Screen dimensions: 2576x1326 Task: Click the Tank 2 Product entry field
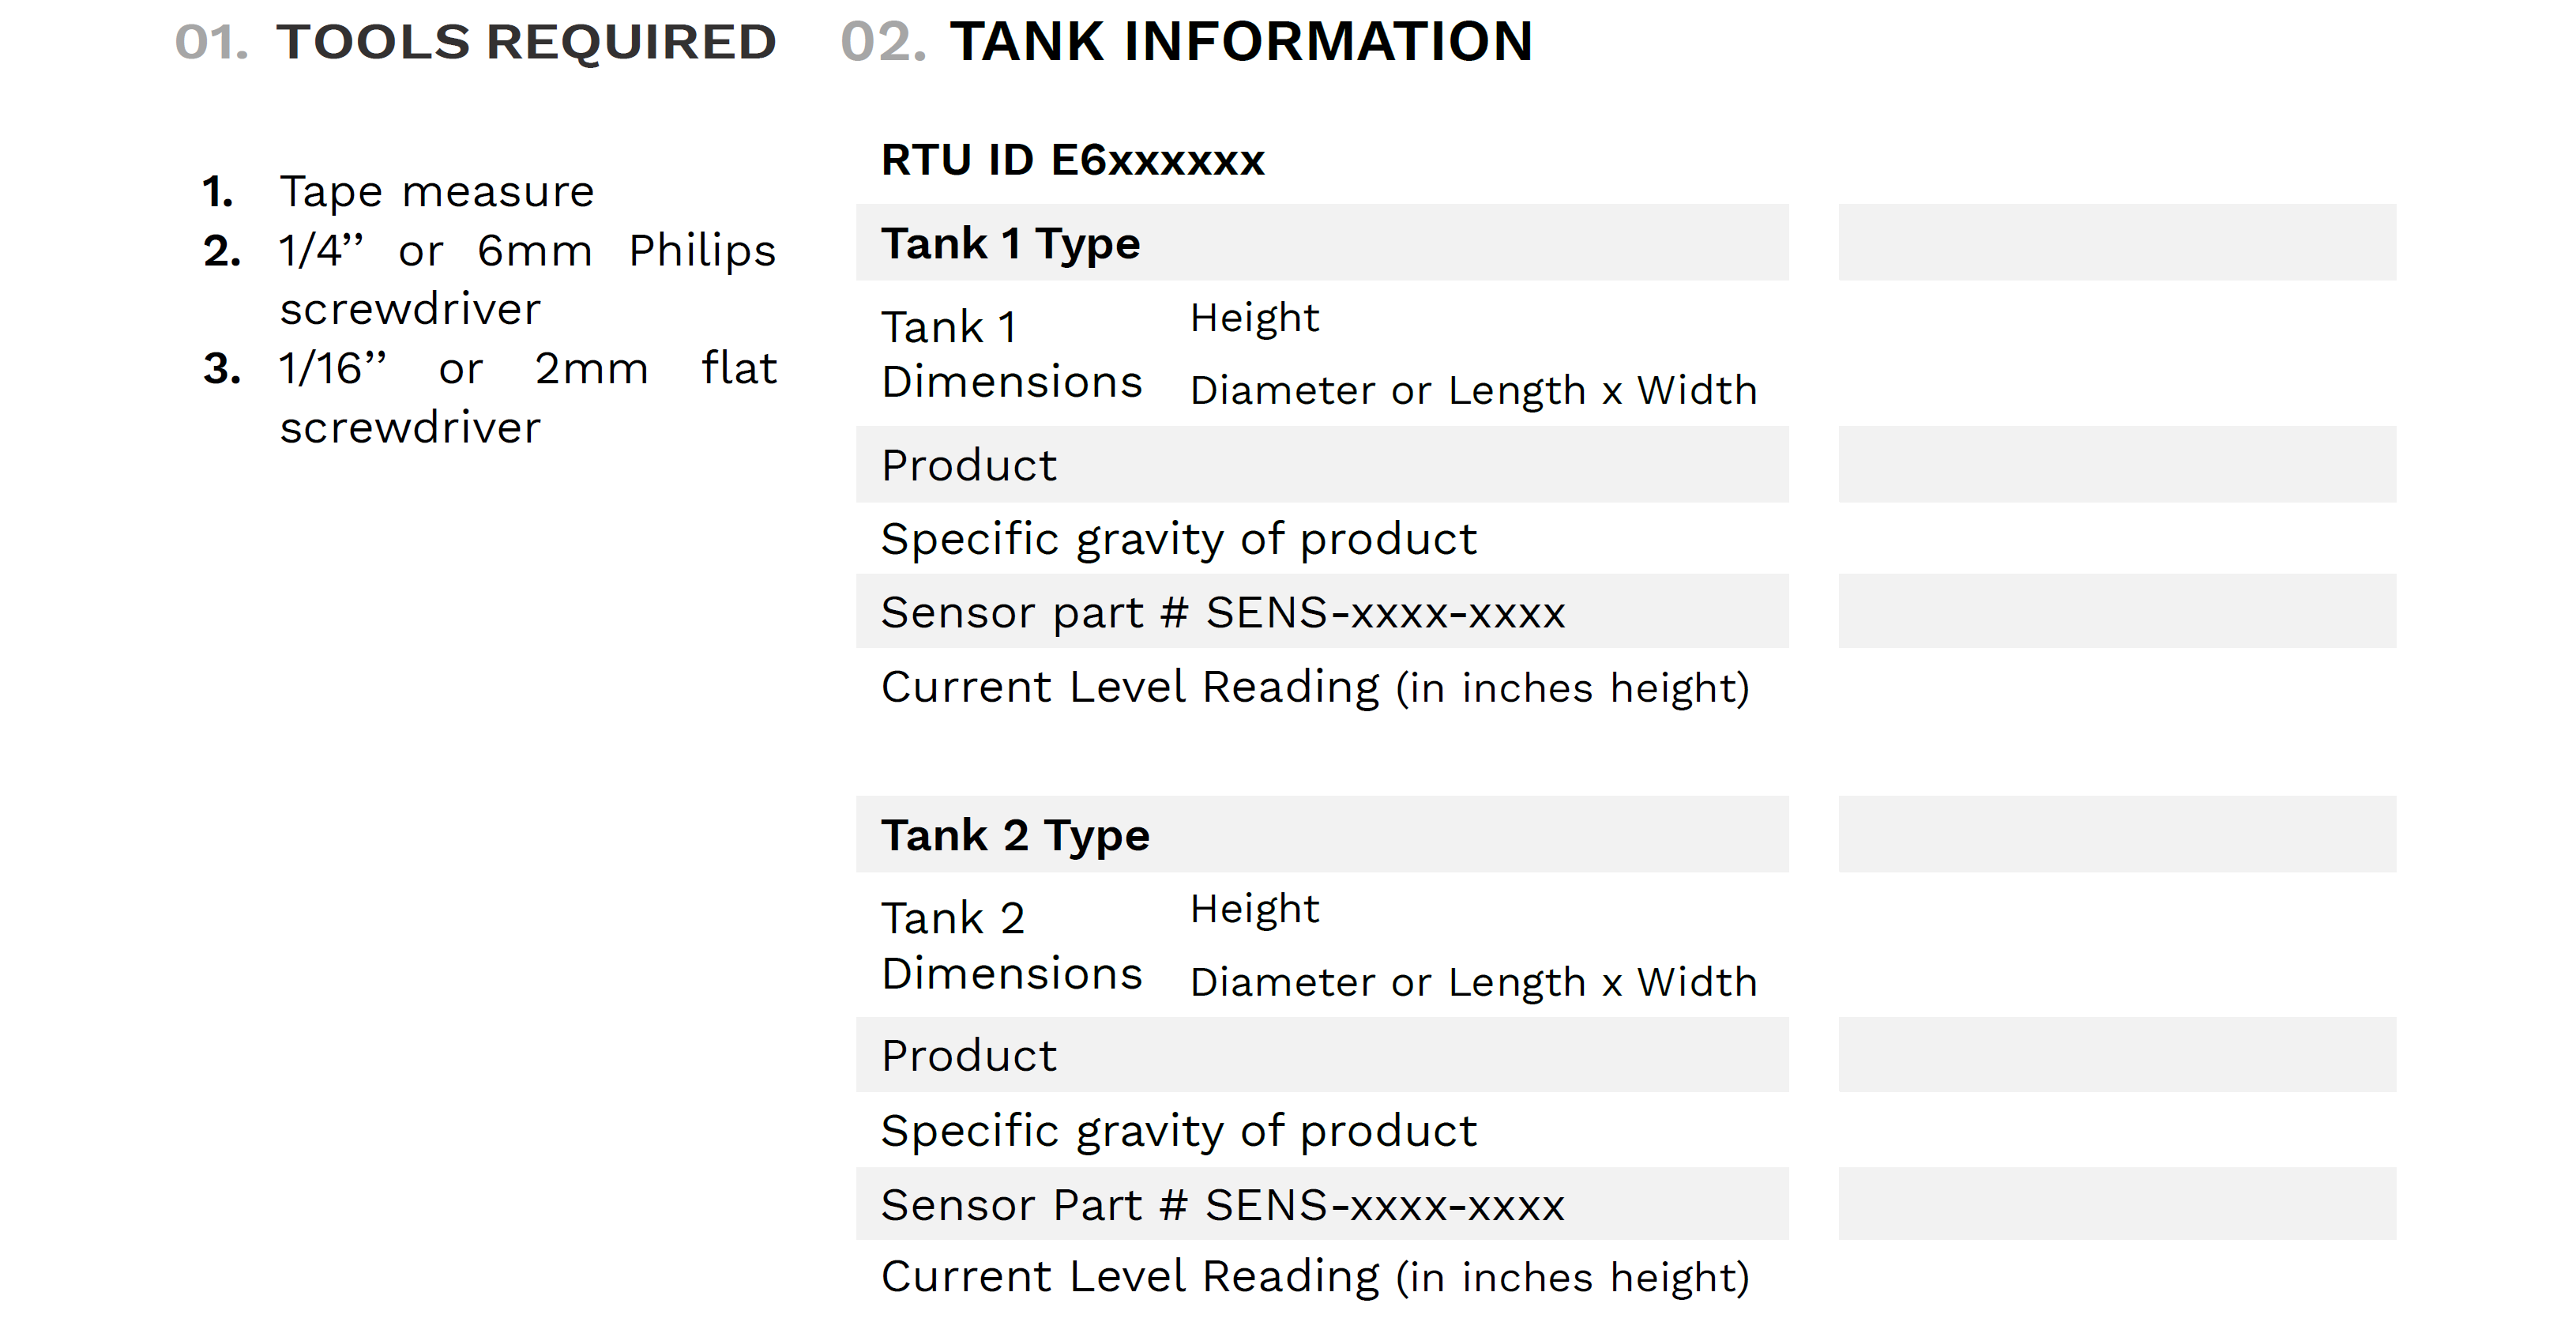point(2116,1055)
